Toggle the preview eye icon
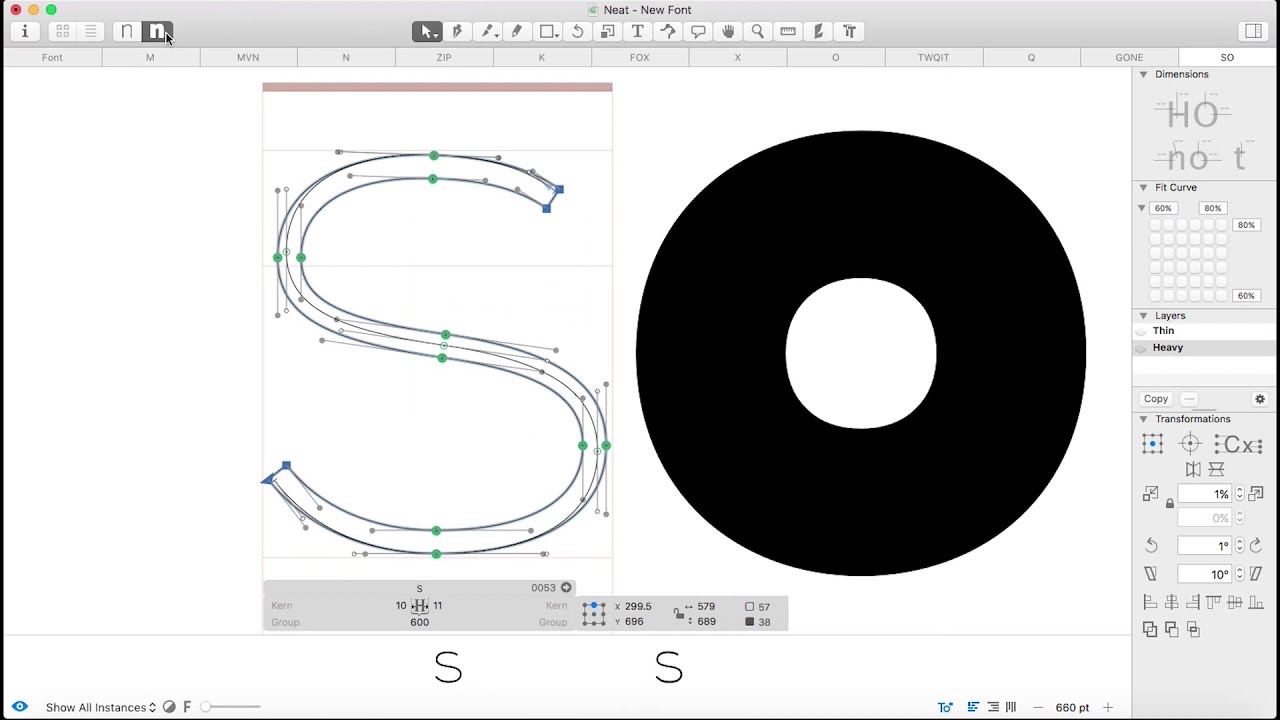 [x=19, y=707]
